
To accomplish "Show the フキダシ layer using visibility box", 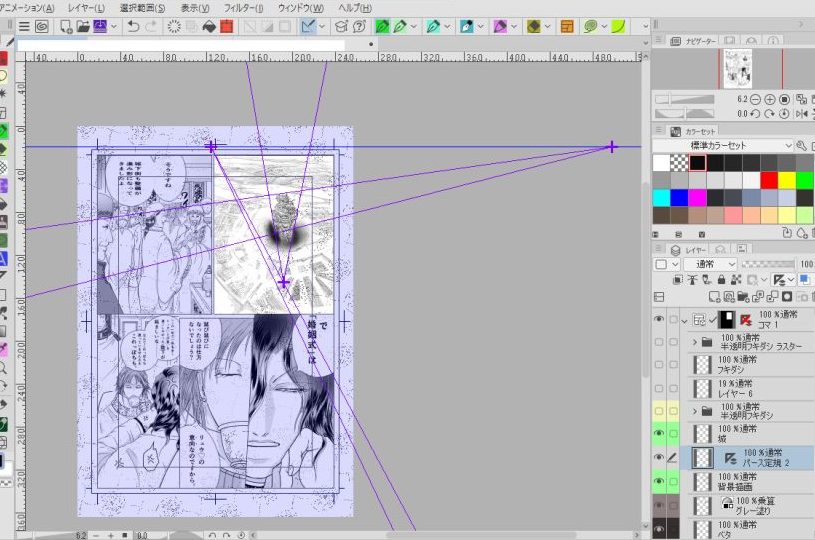I will (x=659, y=364).
